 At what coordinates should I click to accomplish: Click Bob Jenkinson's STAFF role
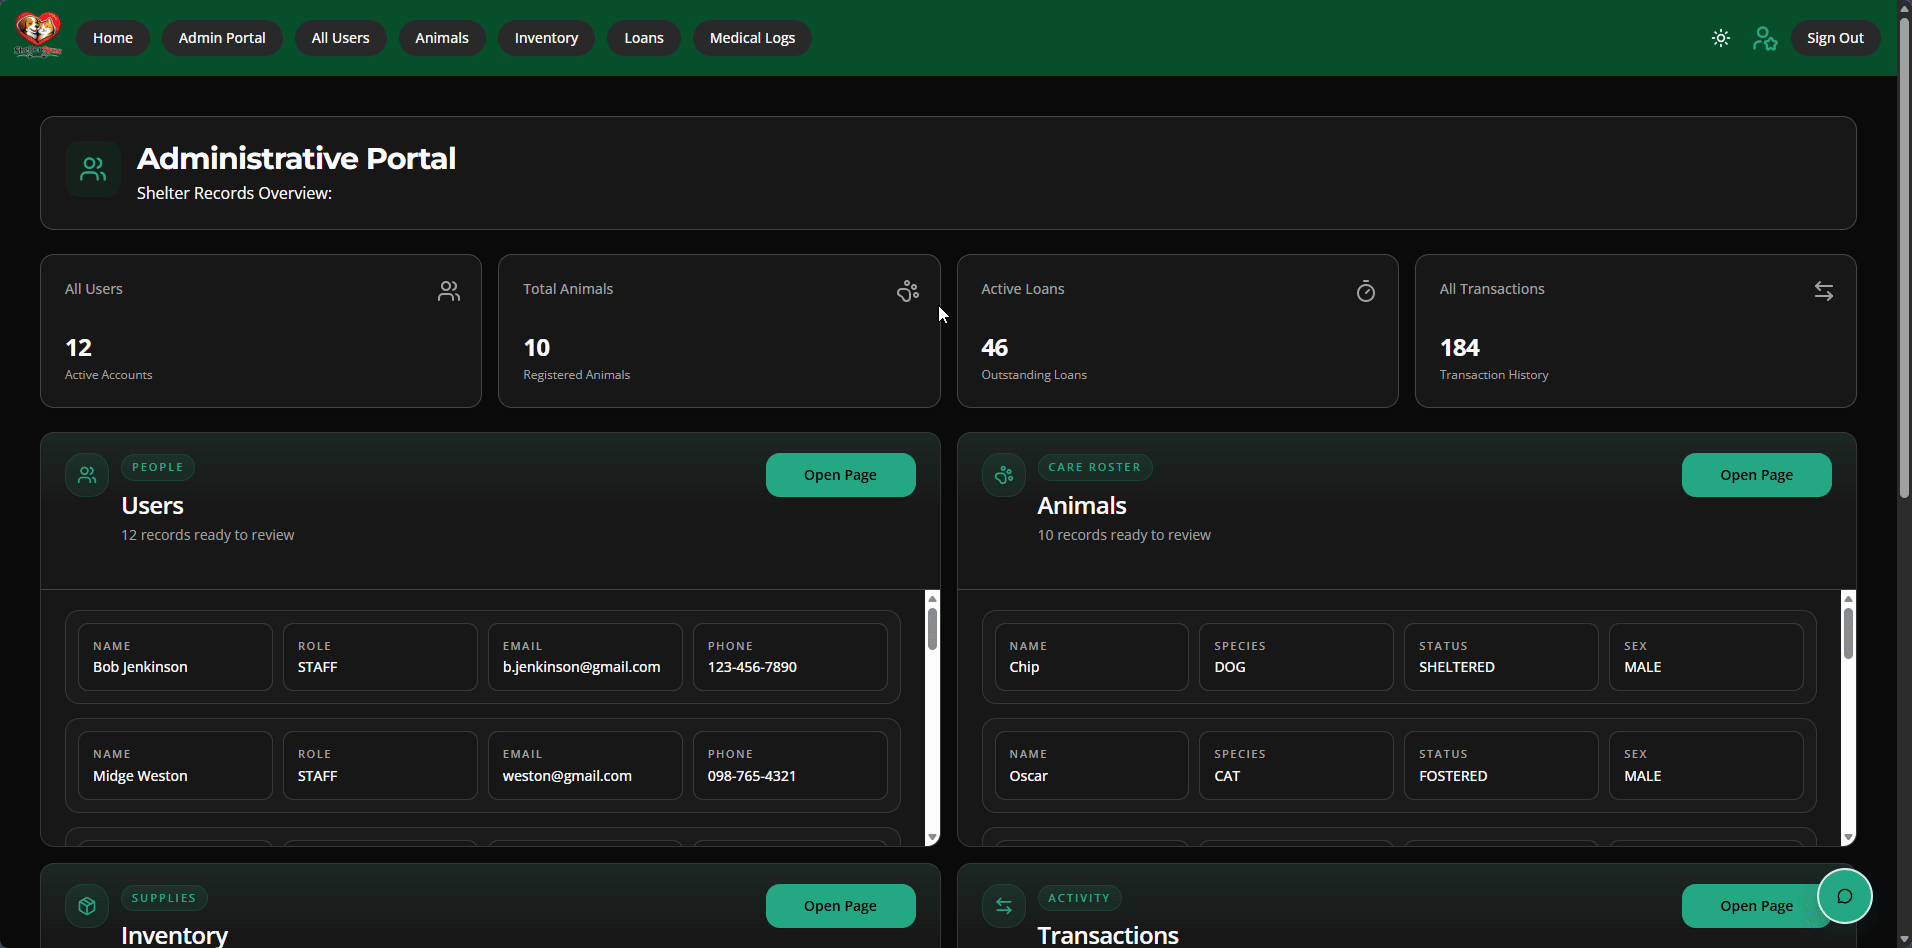tap(318, 667)
